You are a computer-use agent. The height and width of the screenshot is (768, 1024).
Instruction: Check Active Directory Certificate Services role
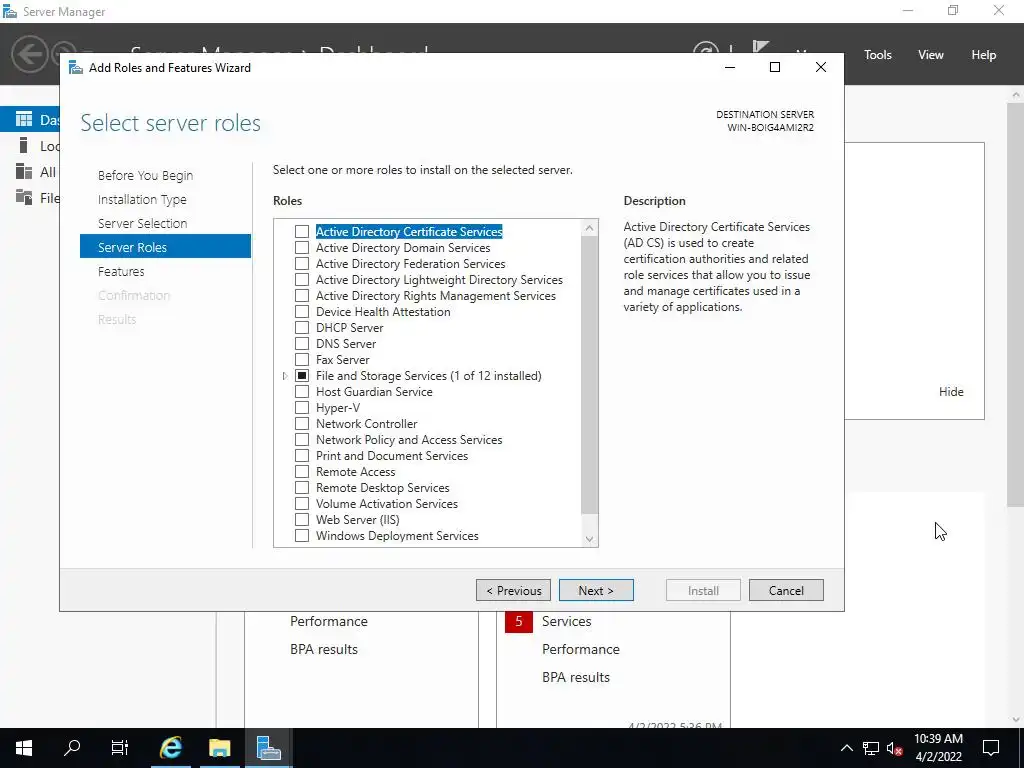pos(302,232)
